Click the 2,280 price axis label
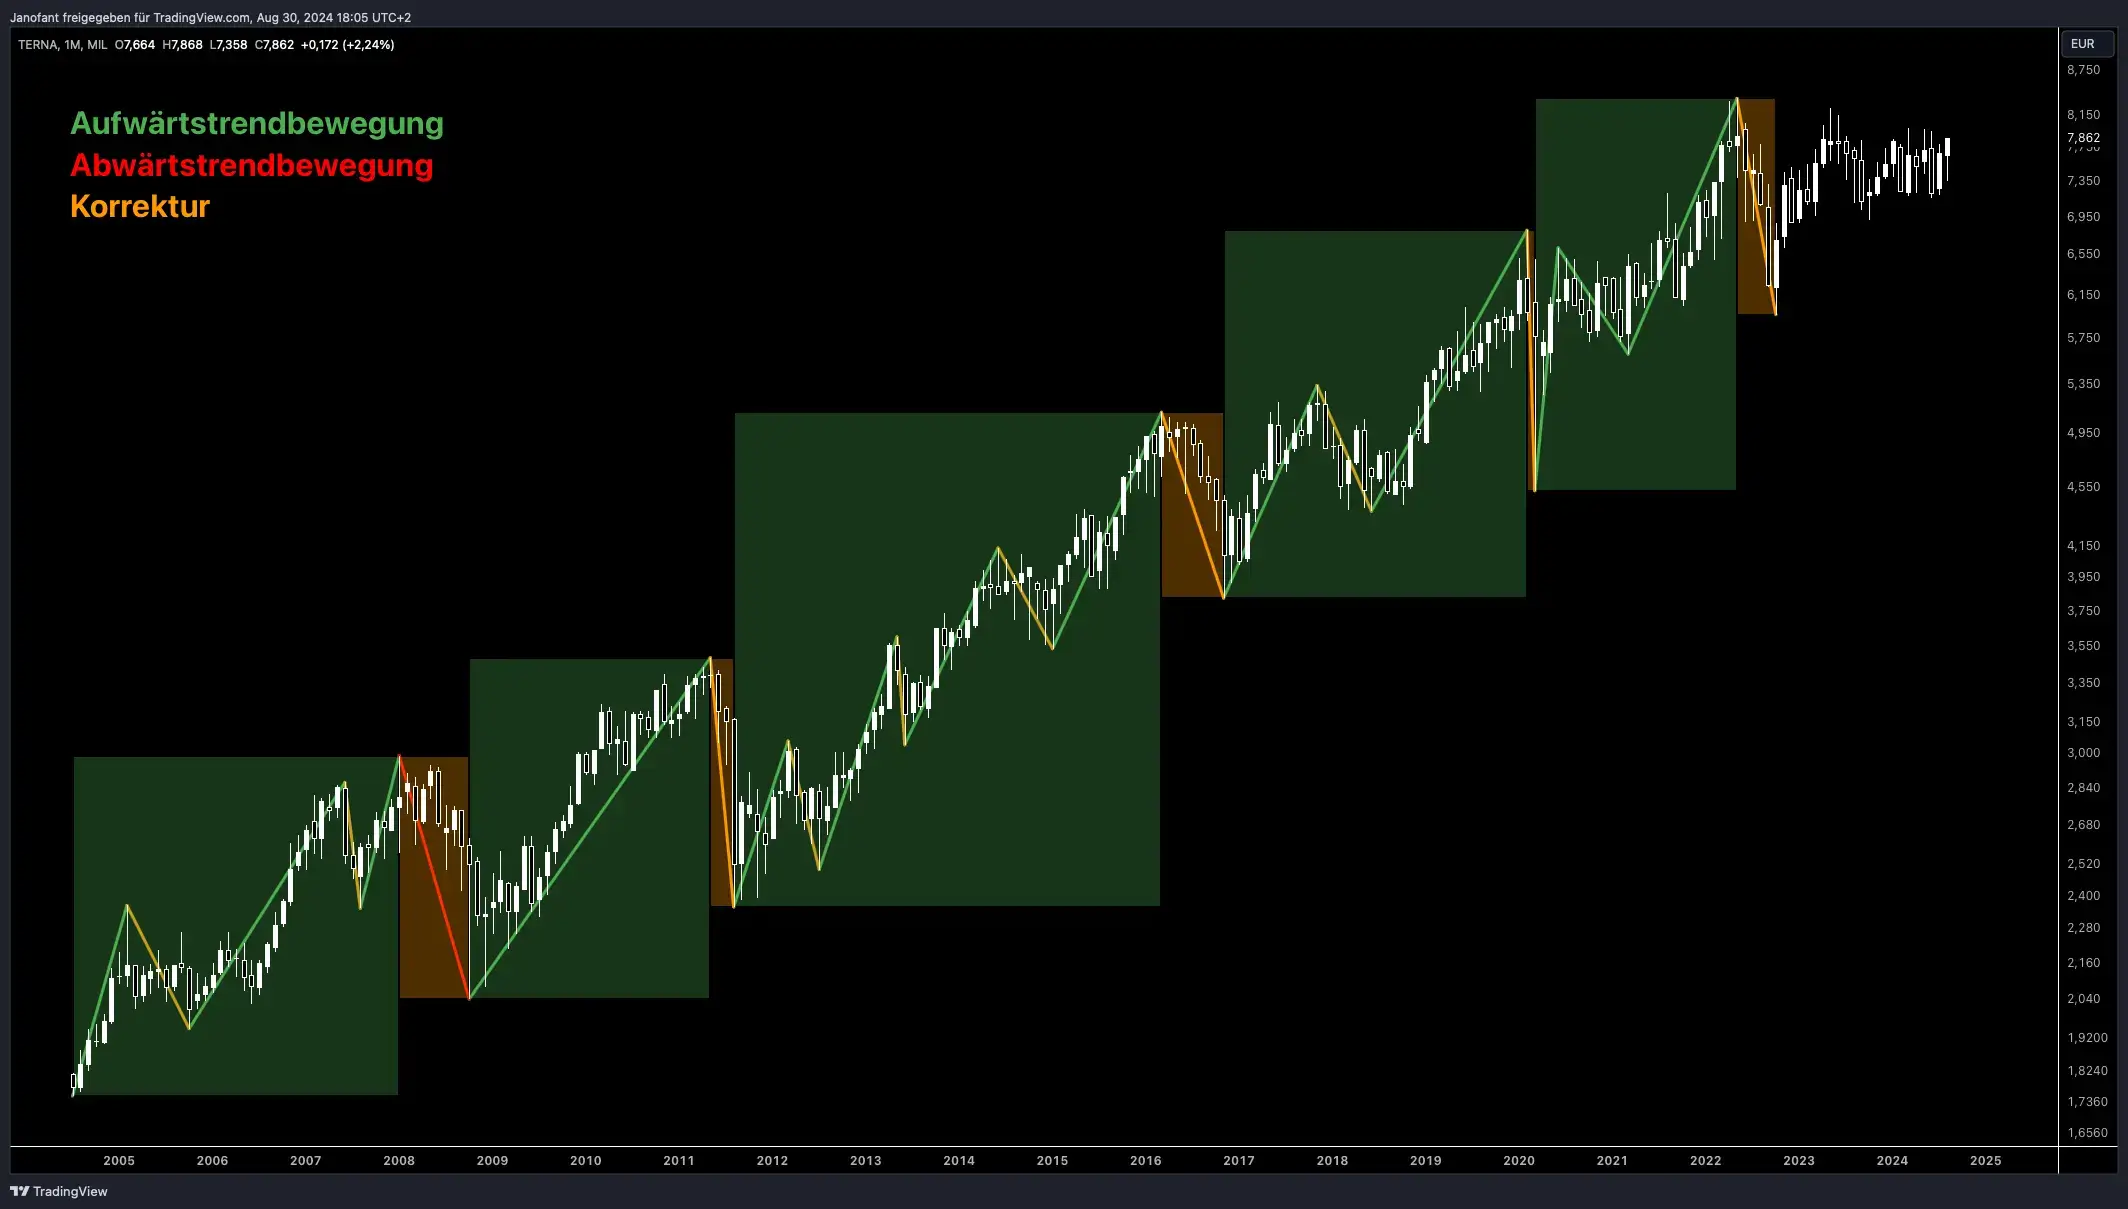This screenshot has height=1209, width=2128. [x=2084, y=928]
